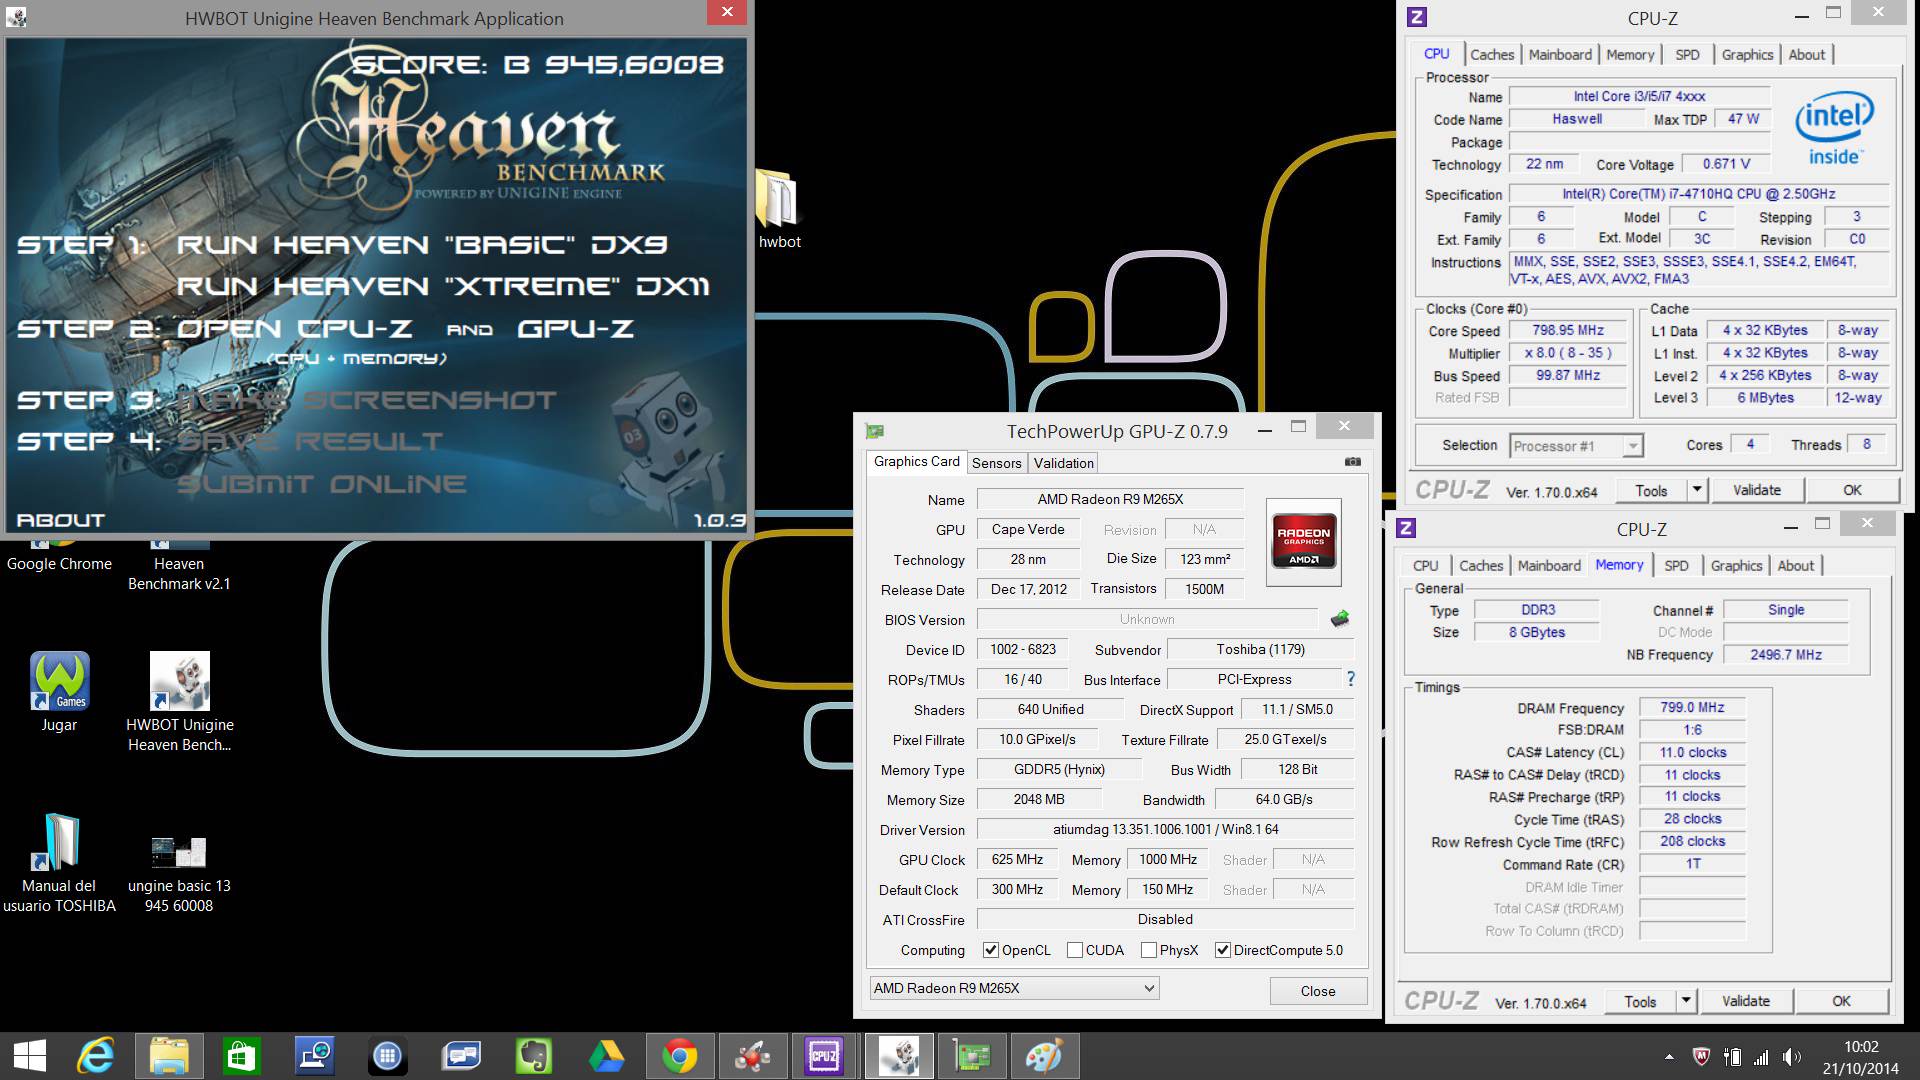Click the McAfee shield tray icon

(1701, 1057)
